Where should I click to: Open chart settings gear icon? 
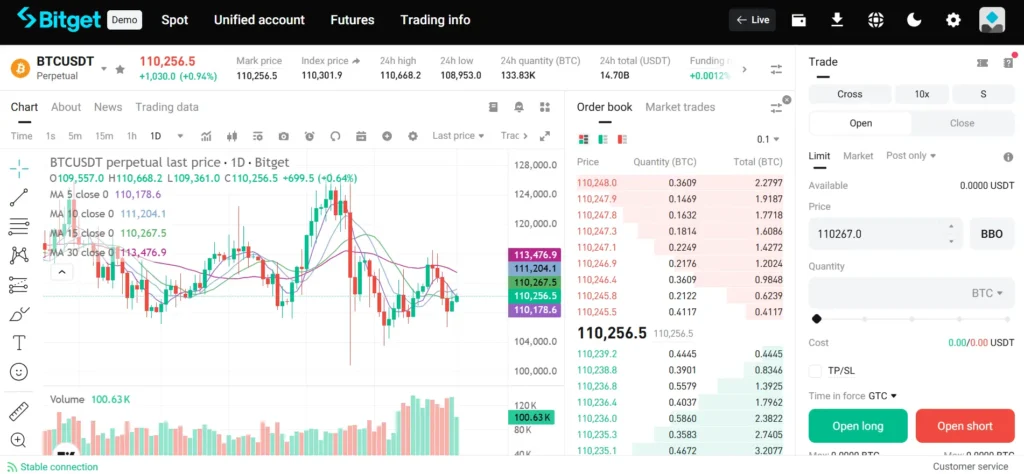pos(413,136)
